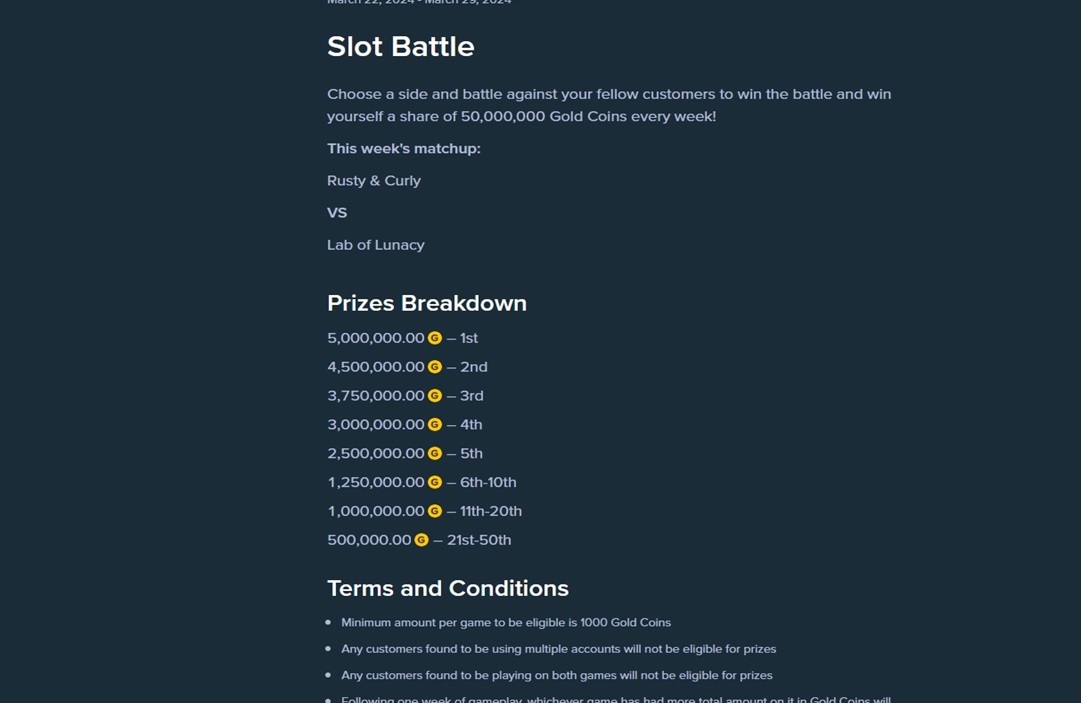Click the gold coin icon on 6th-10th row
The image size is (1081, 703).
(434, 482)
